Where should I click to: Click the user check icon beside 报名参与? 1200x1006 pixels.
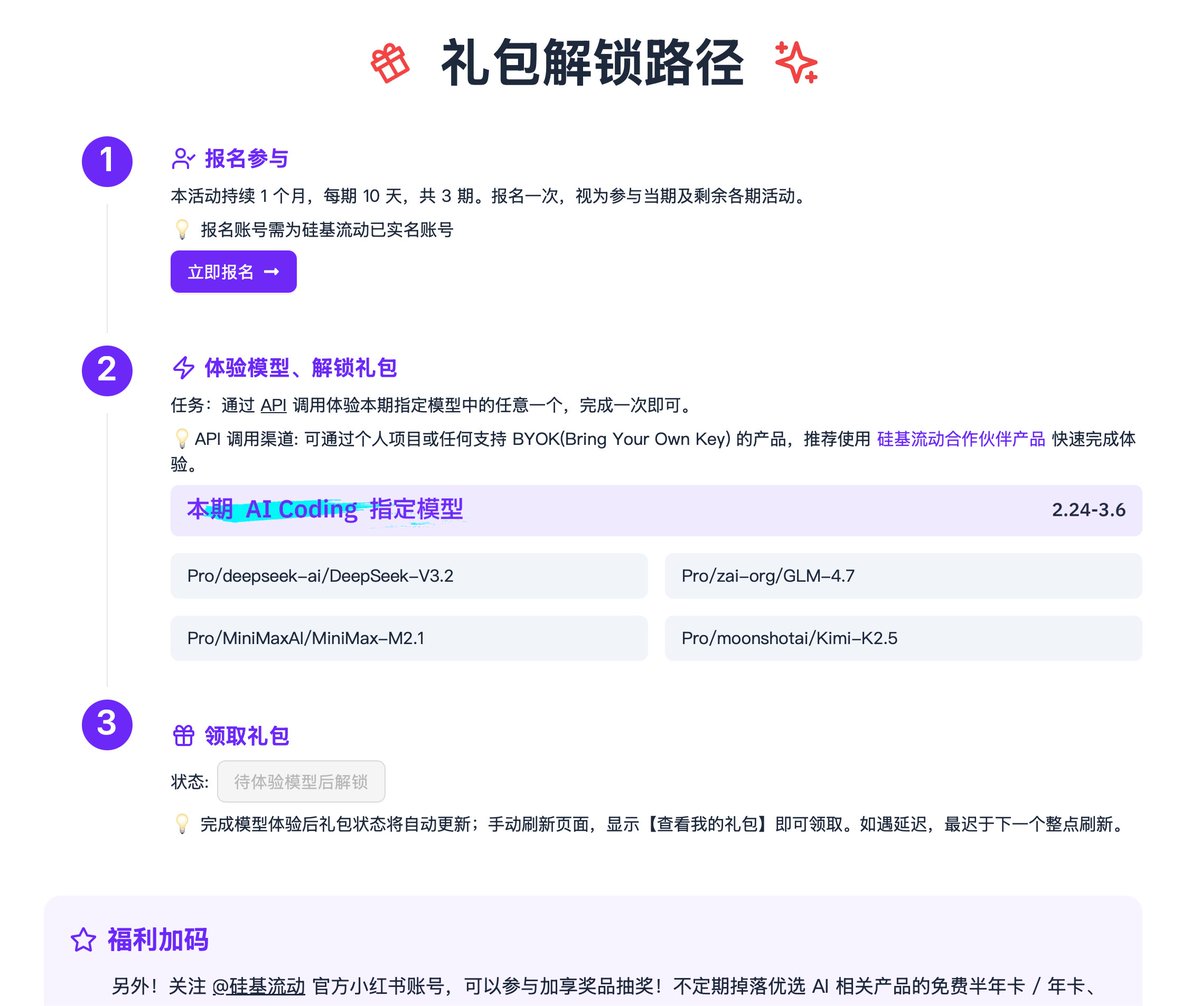point(183,158)
